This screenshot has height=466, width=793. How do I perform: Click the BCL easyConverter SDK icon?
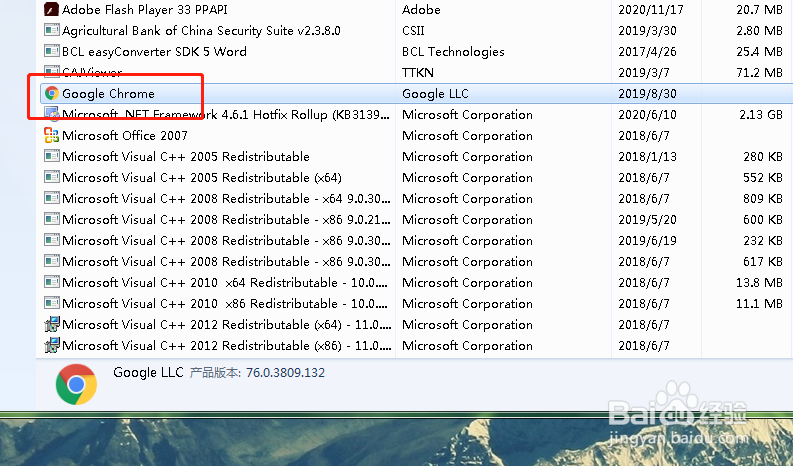[52, 51]
